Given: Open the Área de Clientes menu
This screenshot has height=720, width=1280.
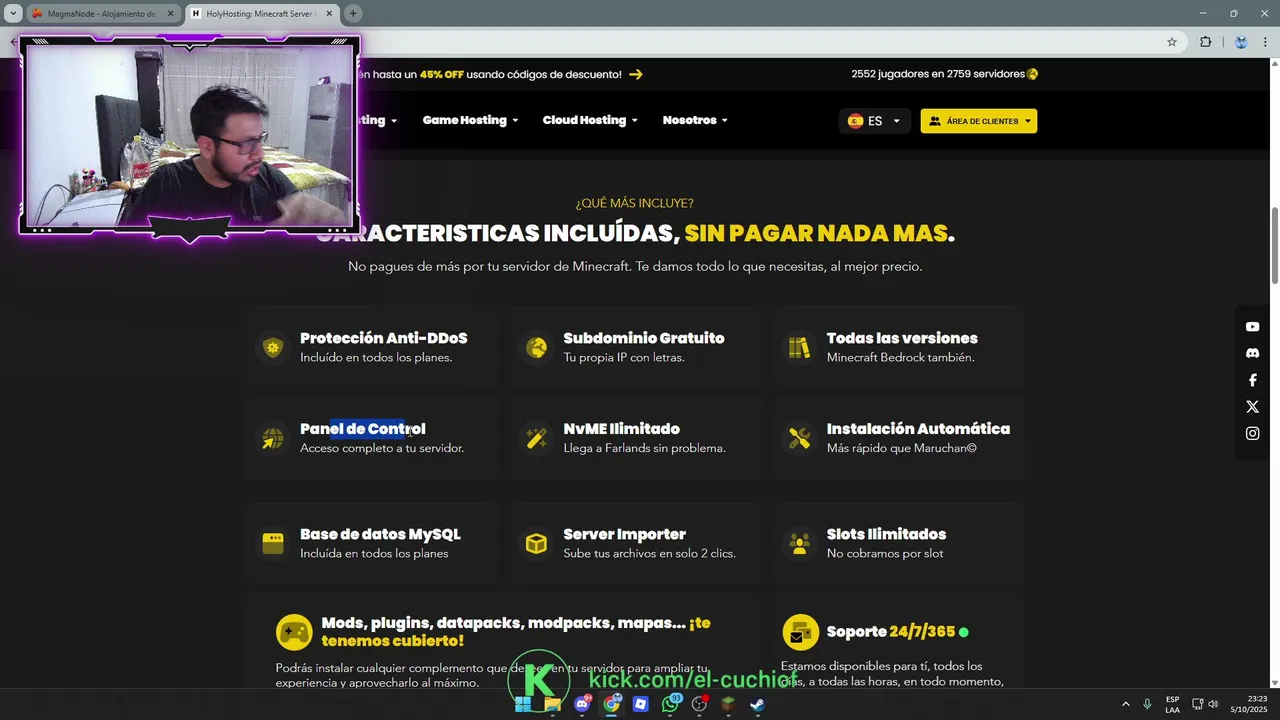Looking at the screenshot, I should 979,121.
